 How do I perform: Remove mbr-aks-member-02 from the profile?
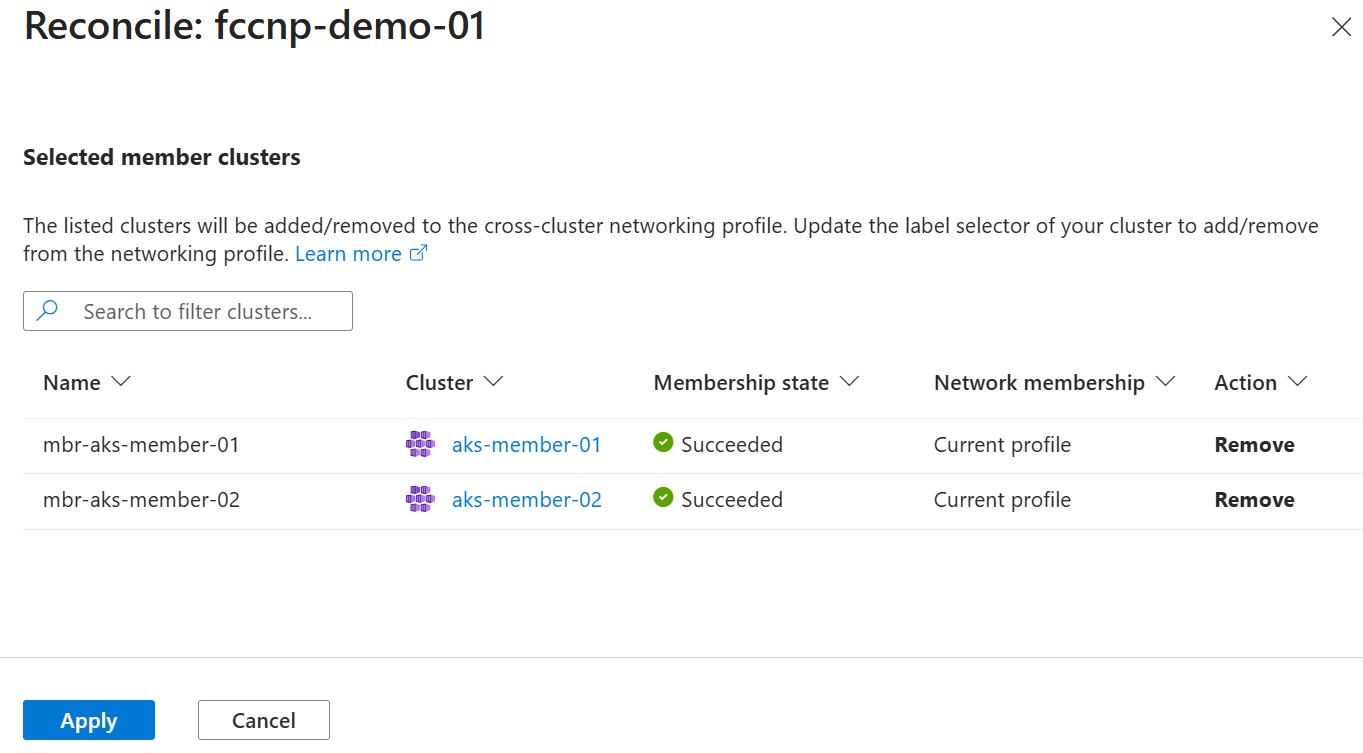[x=1254, y=499]
